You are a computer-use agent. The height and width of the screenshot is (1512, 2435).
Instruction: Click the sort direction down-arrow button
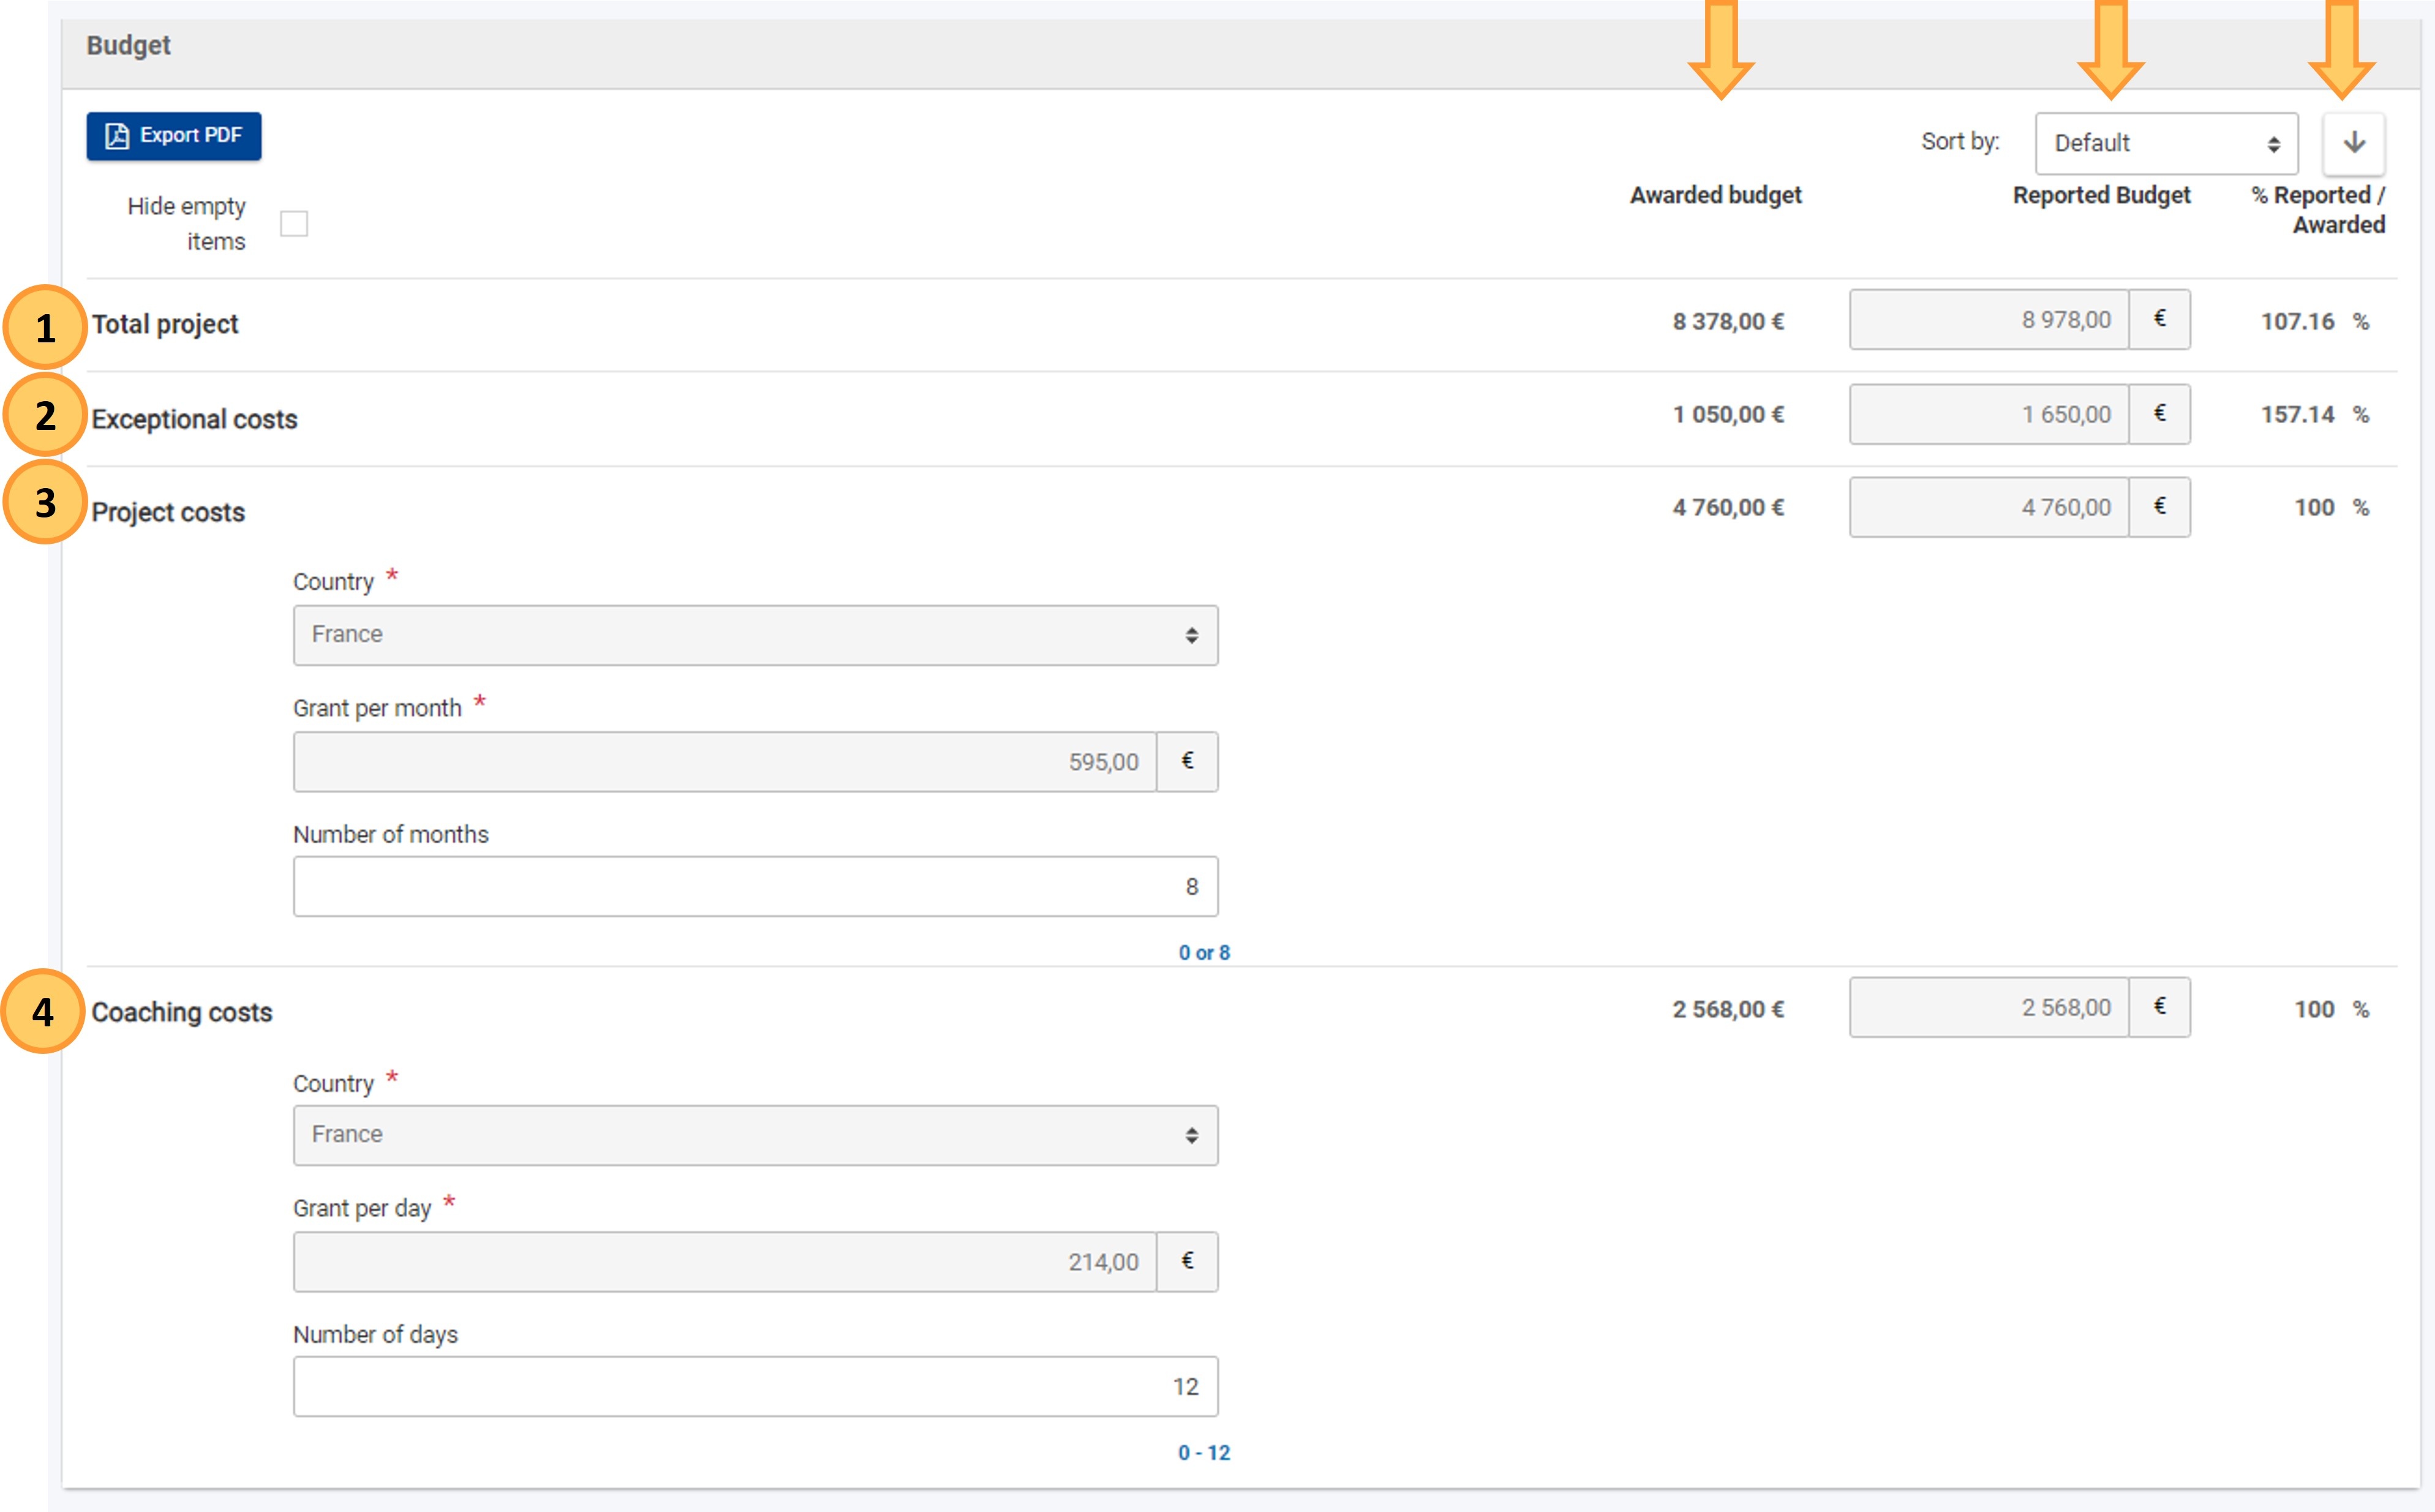pyautogui.click(x=2354, y=143)
